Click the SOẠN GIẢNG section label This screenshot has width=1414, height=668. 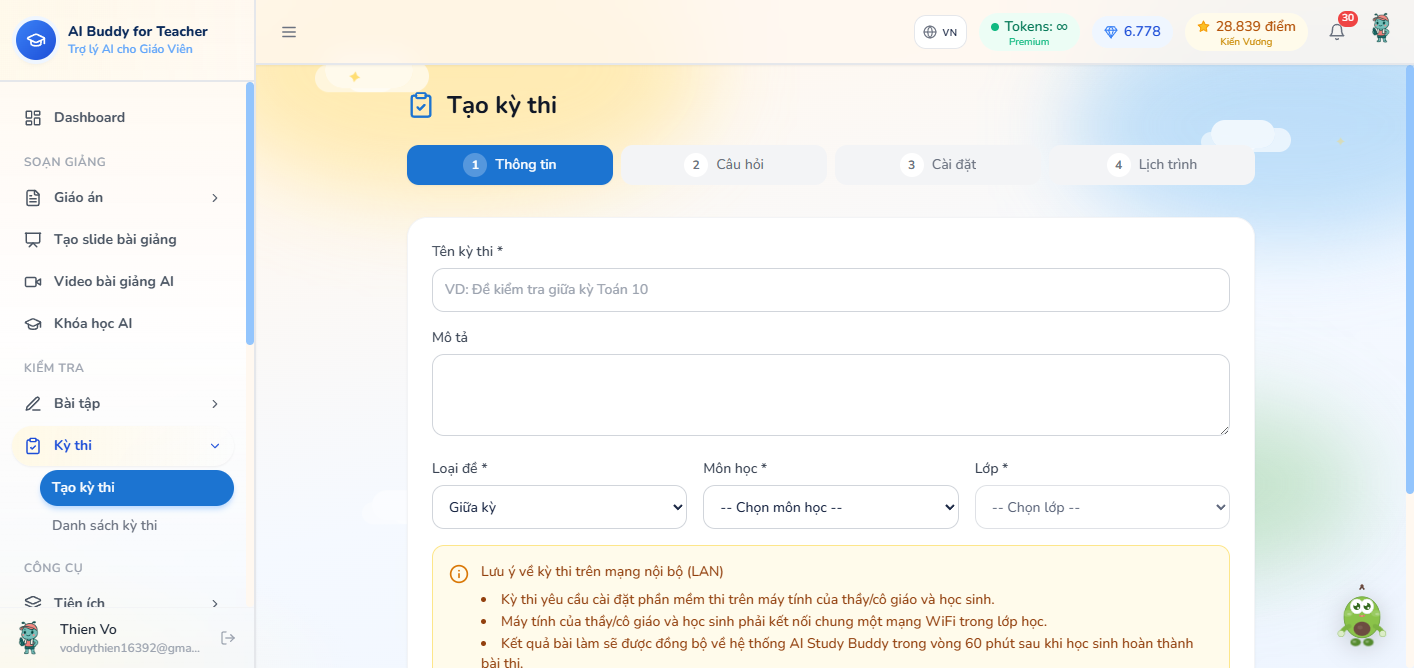tap(65, 162)
